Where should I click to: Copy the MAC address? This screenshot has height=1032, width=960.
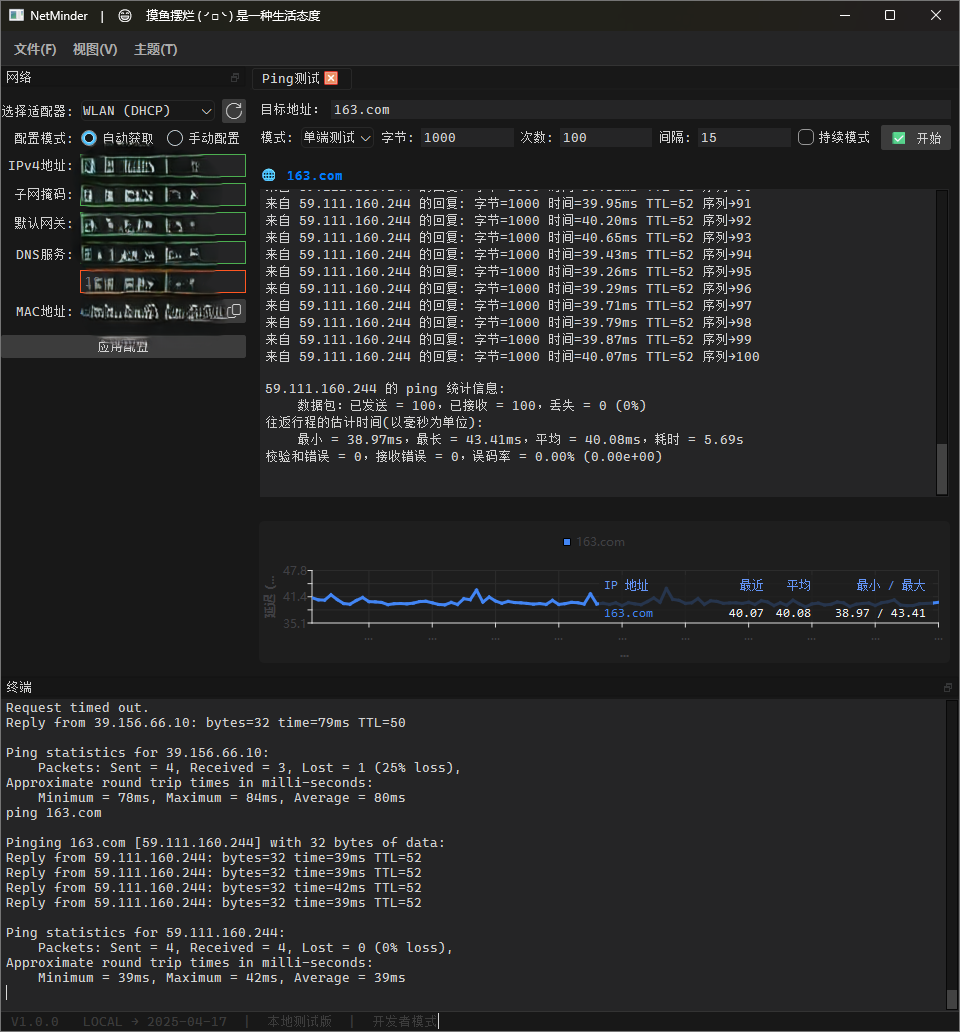pyautogui.click(x=235, y=310)
